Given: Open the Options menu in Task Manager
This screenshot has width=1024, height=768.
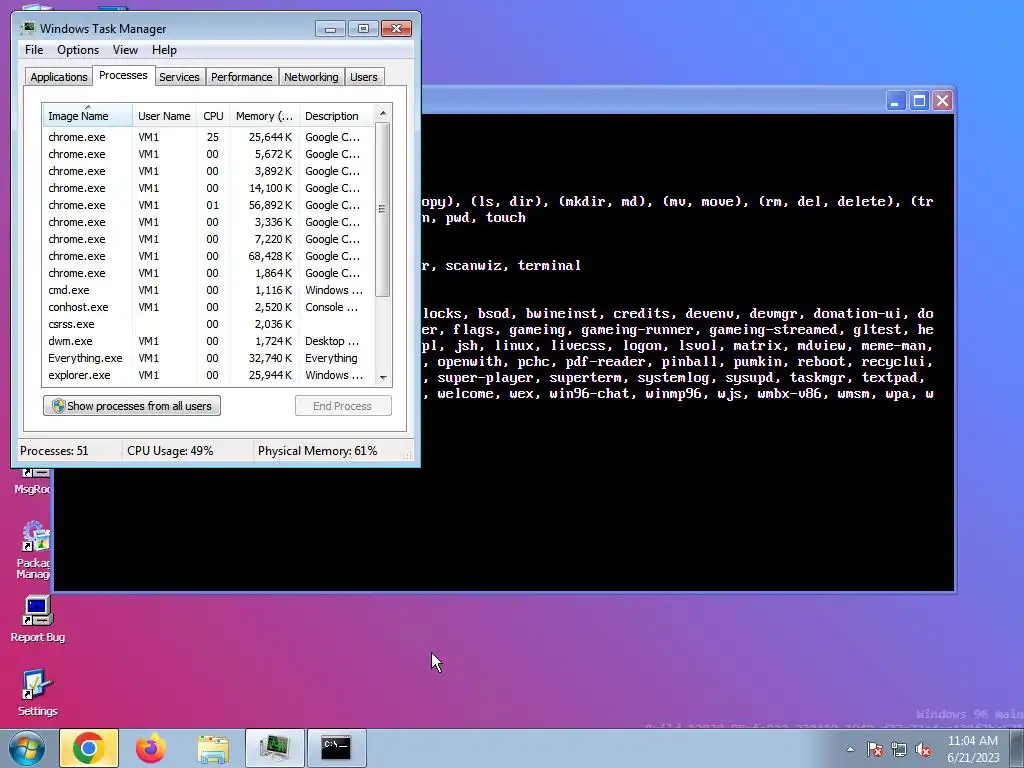Looking at the screenshot, I should (x=78, y=50).
